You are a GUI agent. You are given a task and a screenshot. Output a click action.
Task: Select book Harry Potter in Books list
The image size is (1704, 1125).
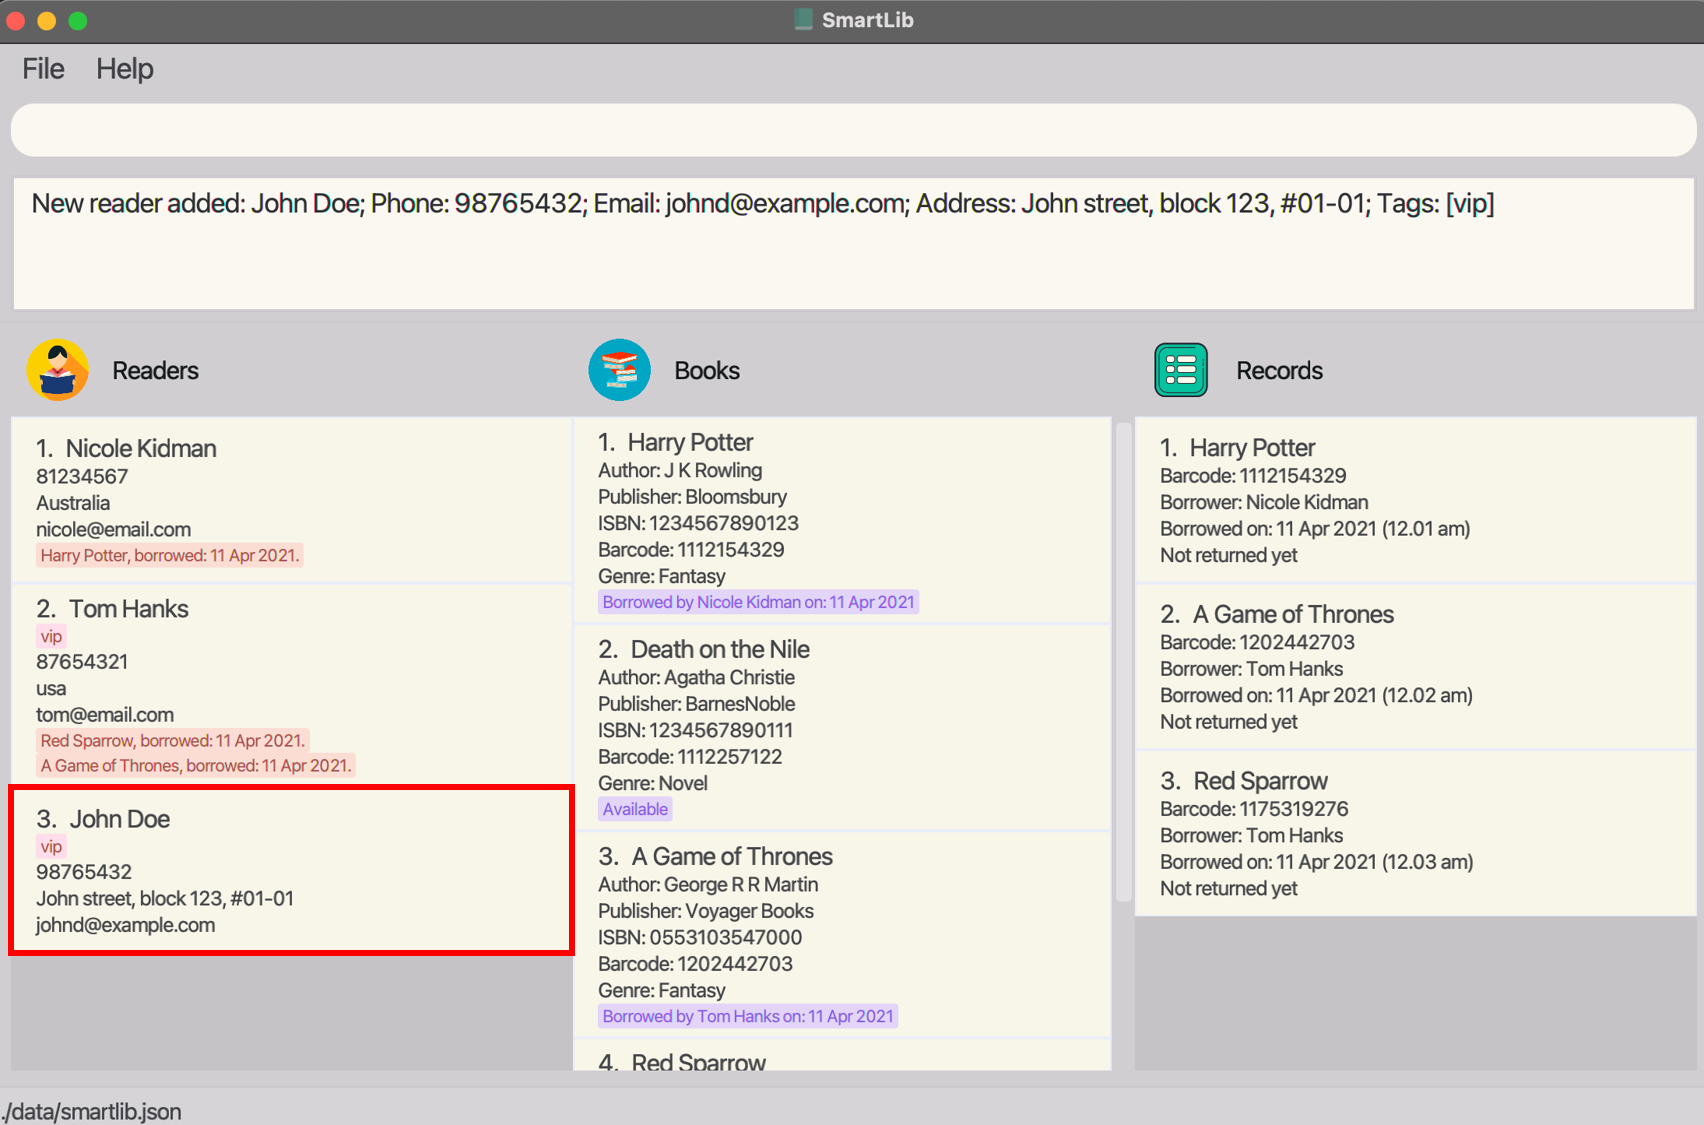(842, 520)
